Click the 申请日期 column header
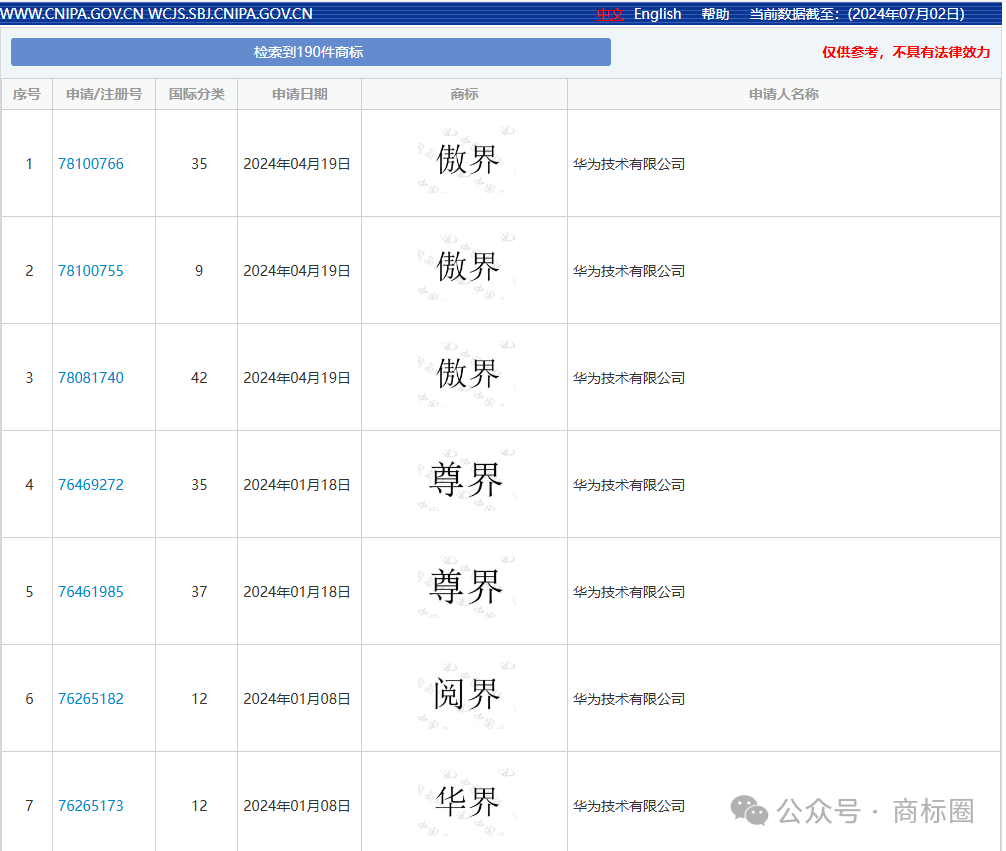This screenshot has width=1006, height=851. coord(299,94)
